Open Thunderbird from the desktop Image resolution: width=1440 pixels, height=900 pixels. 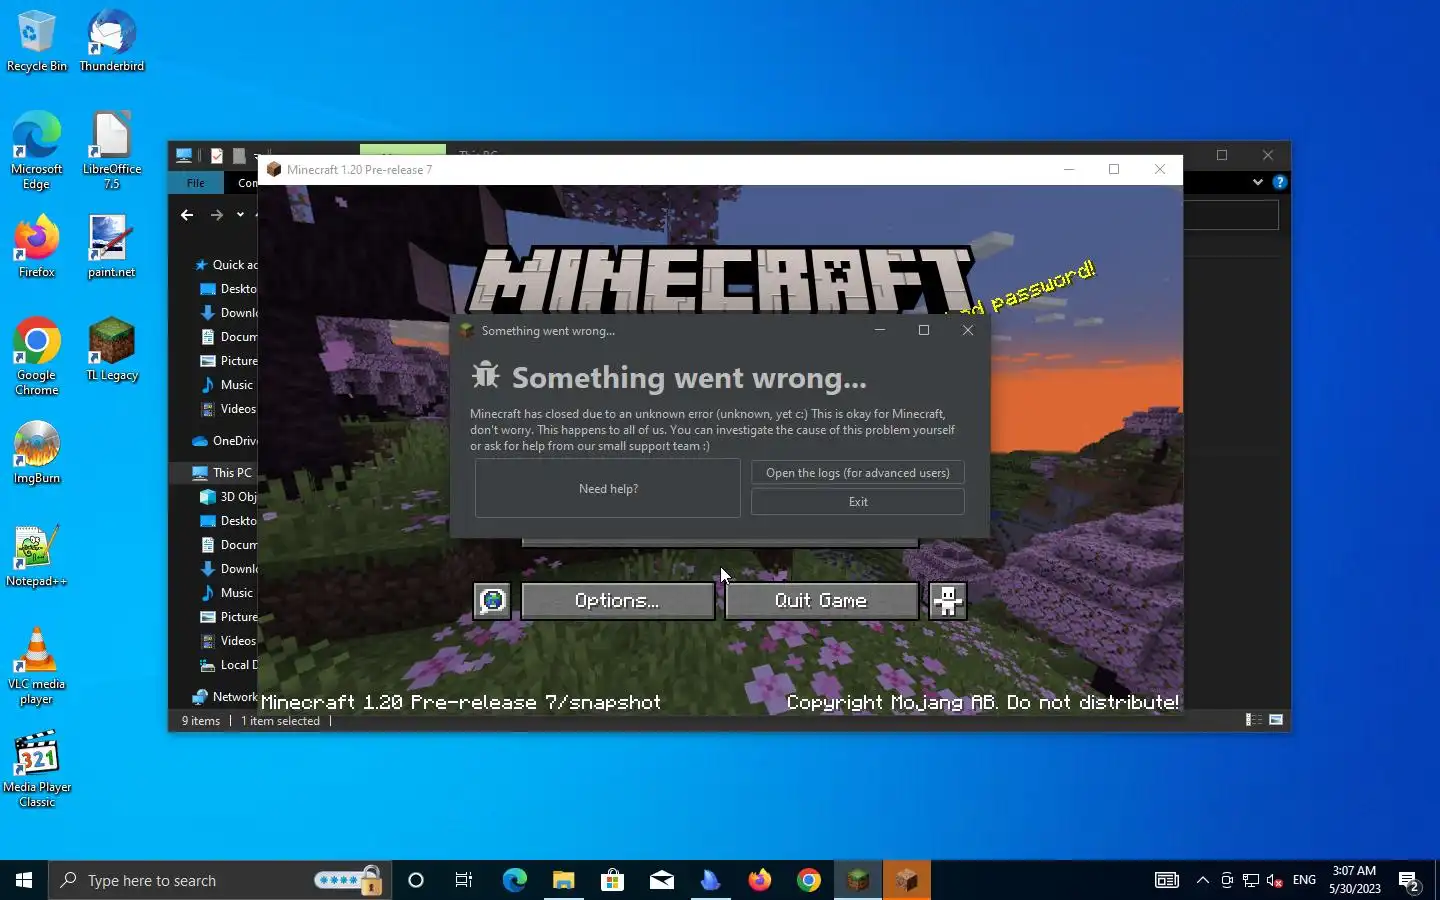click(111, 41)
